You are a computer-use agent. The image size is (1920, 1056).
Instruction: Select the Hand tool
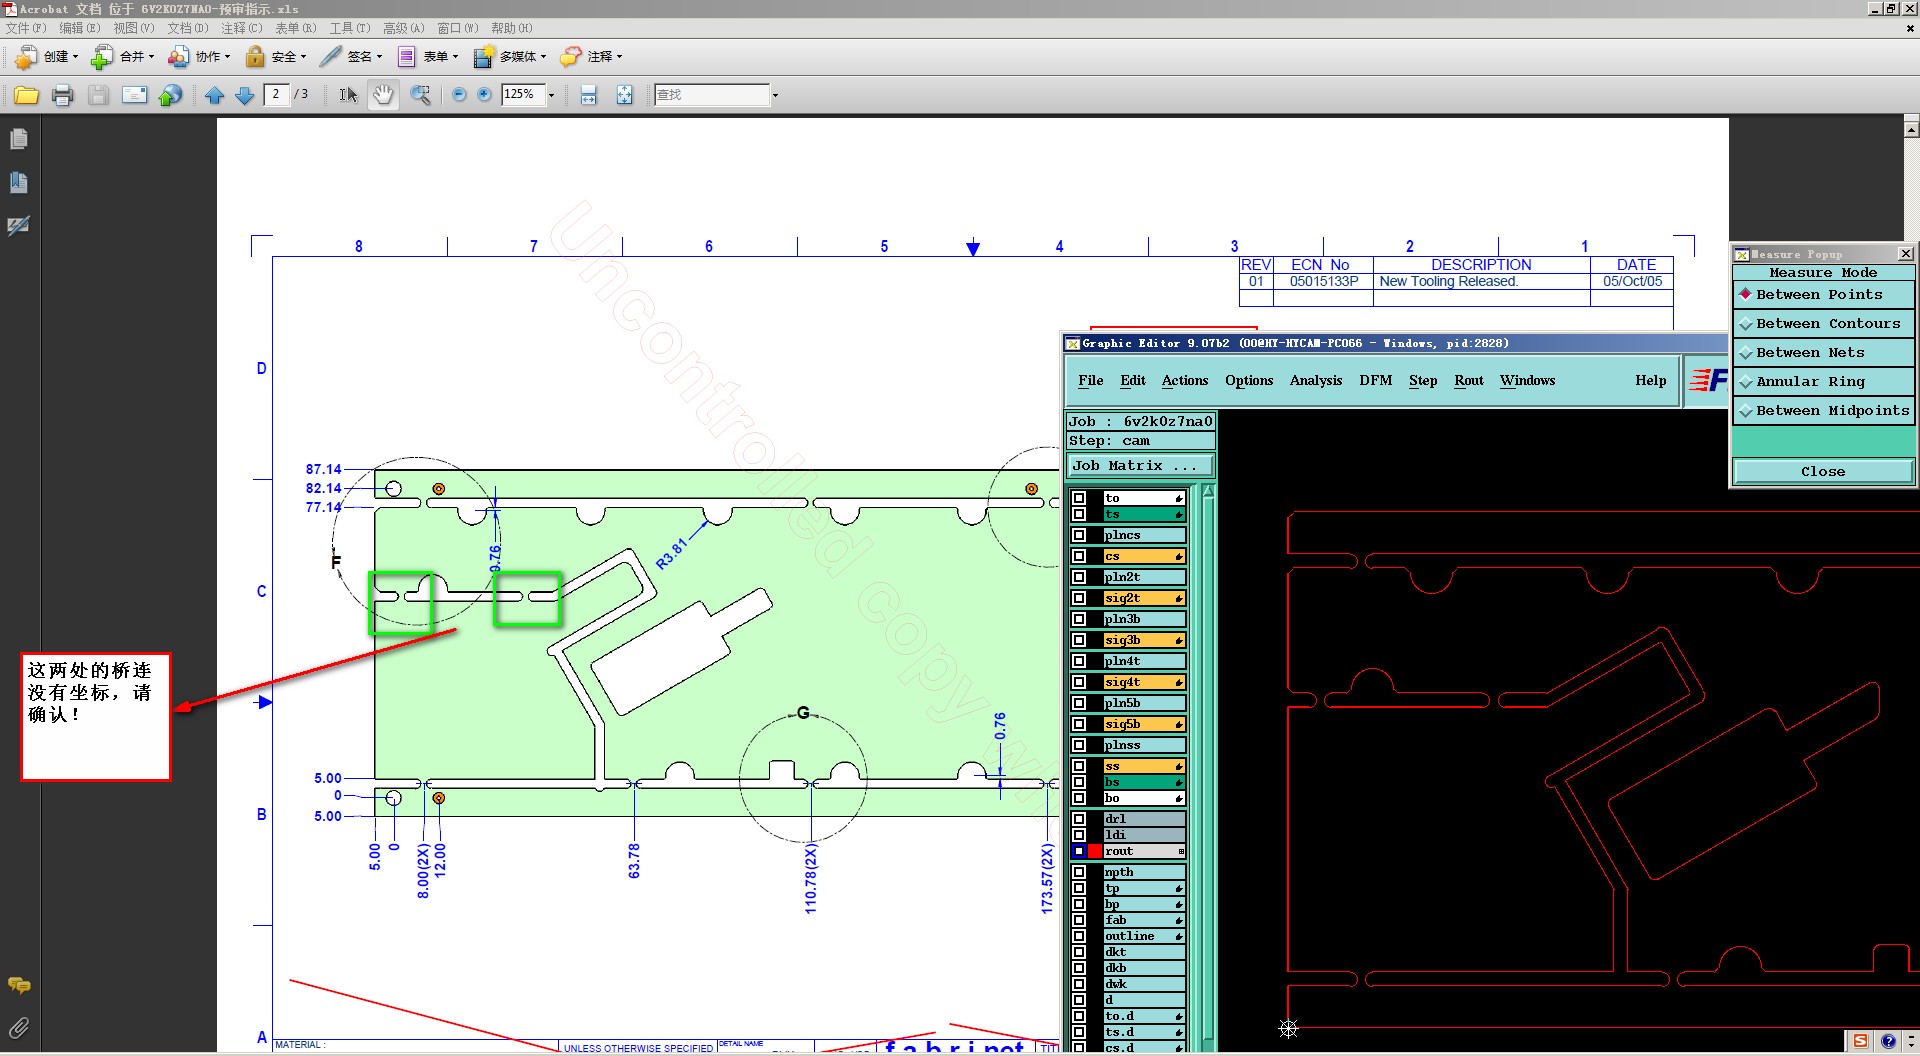pyautogui.click(x=383, y=95)
